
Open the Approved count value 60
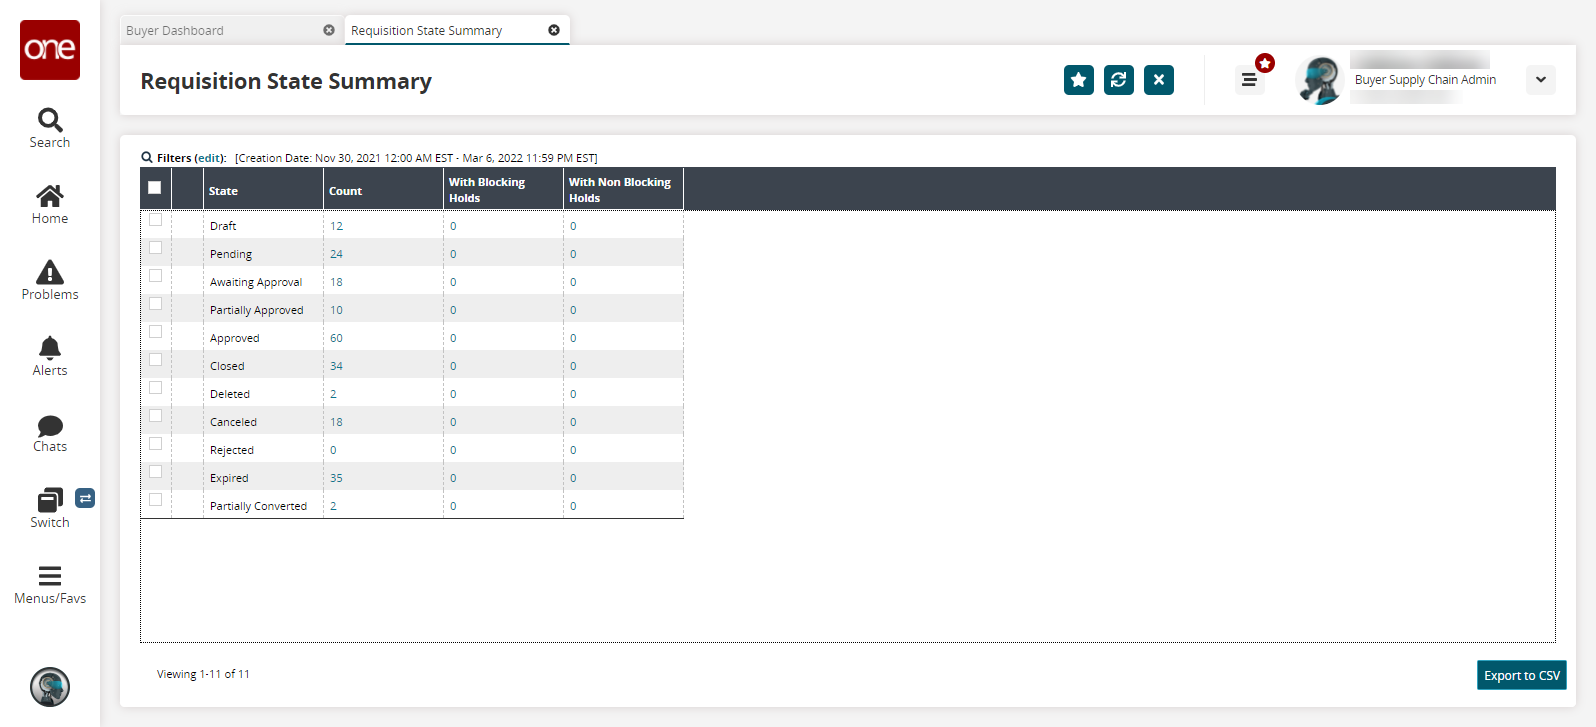point(337,338)
